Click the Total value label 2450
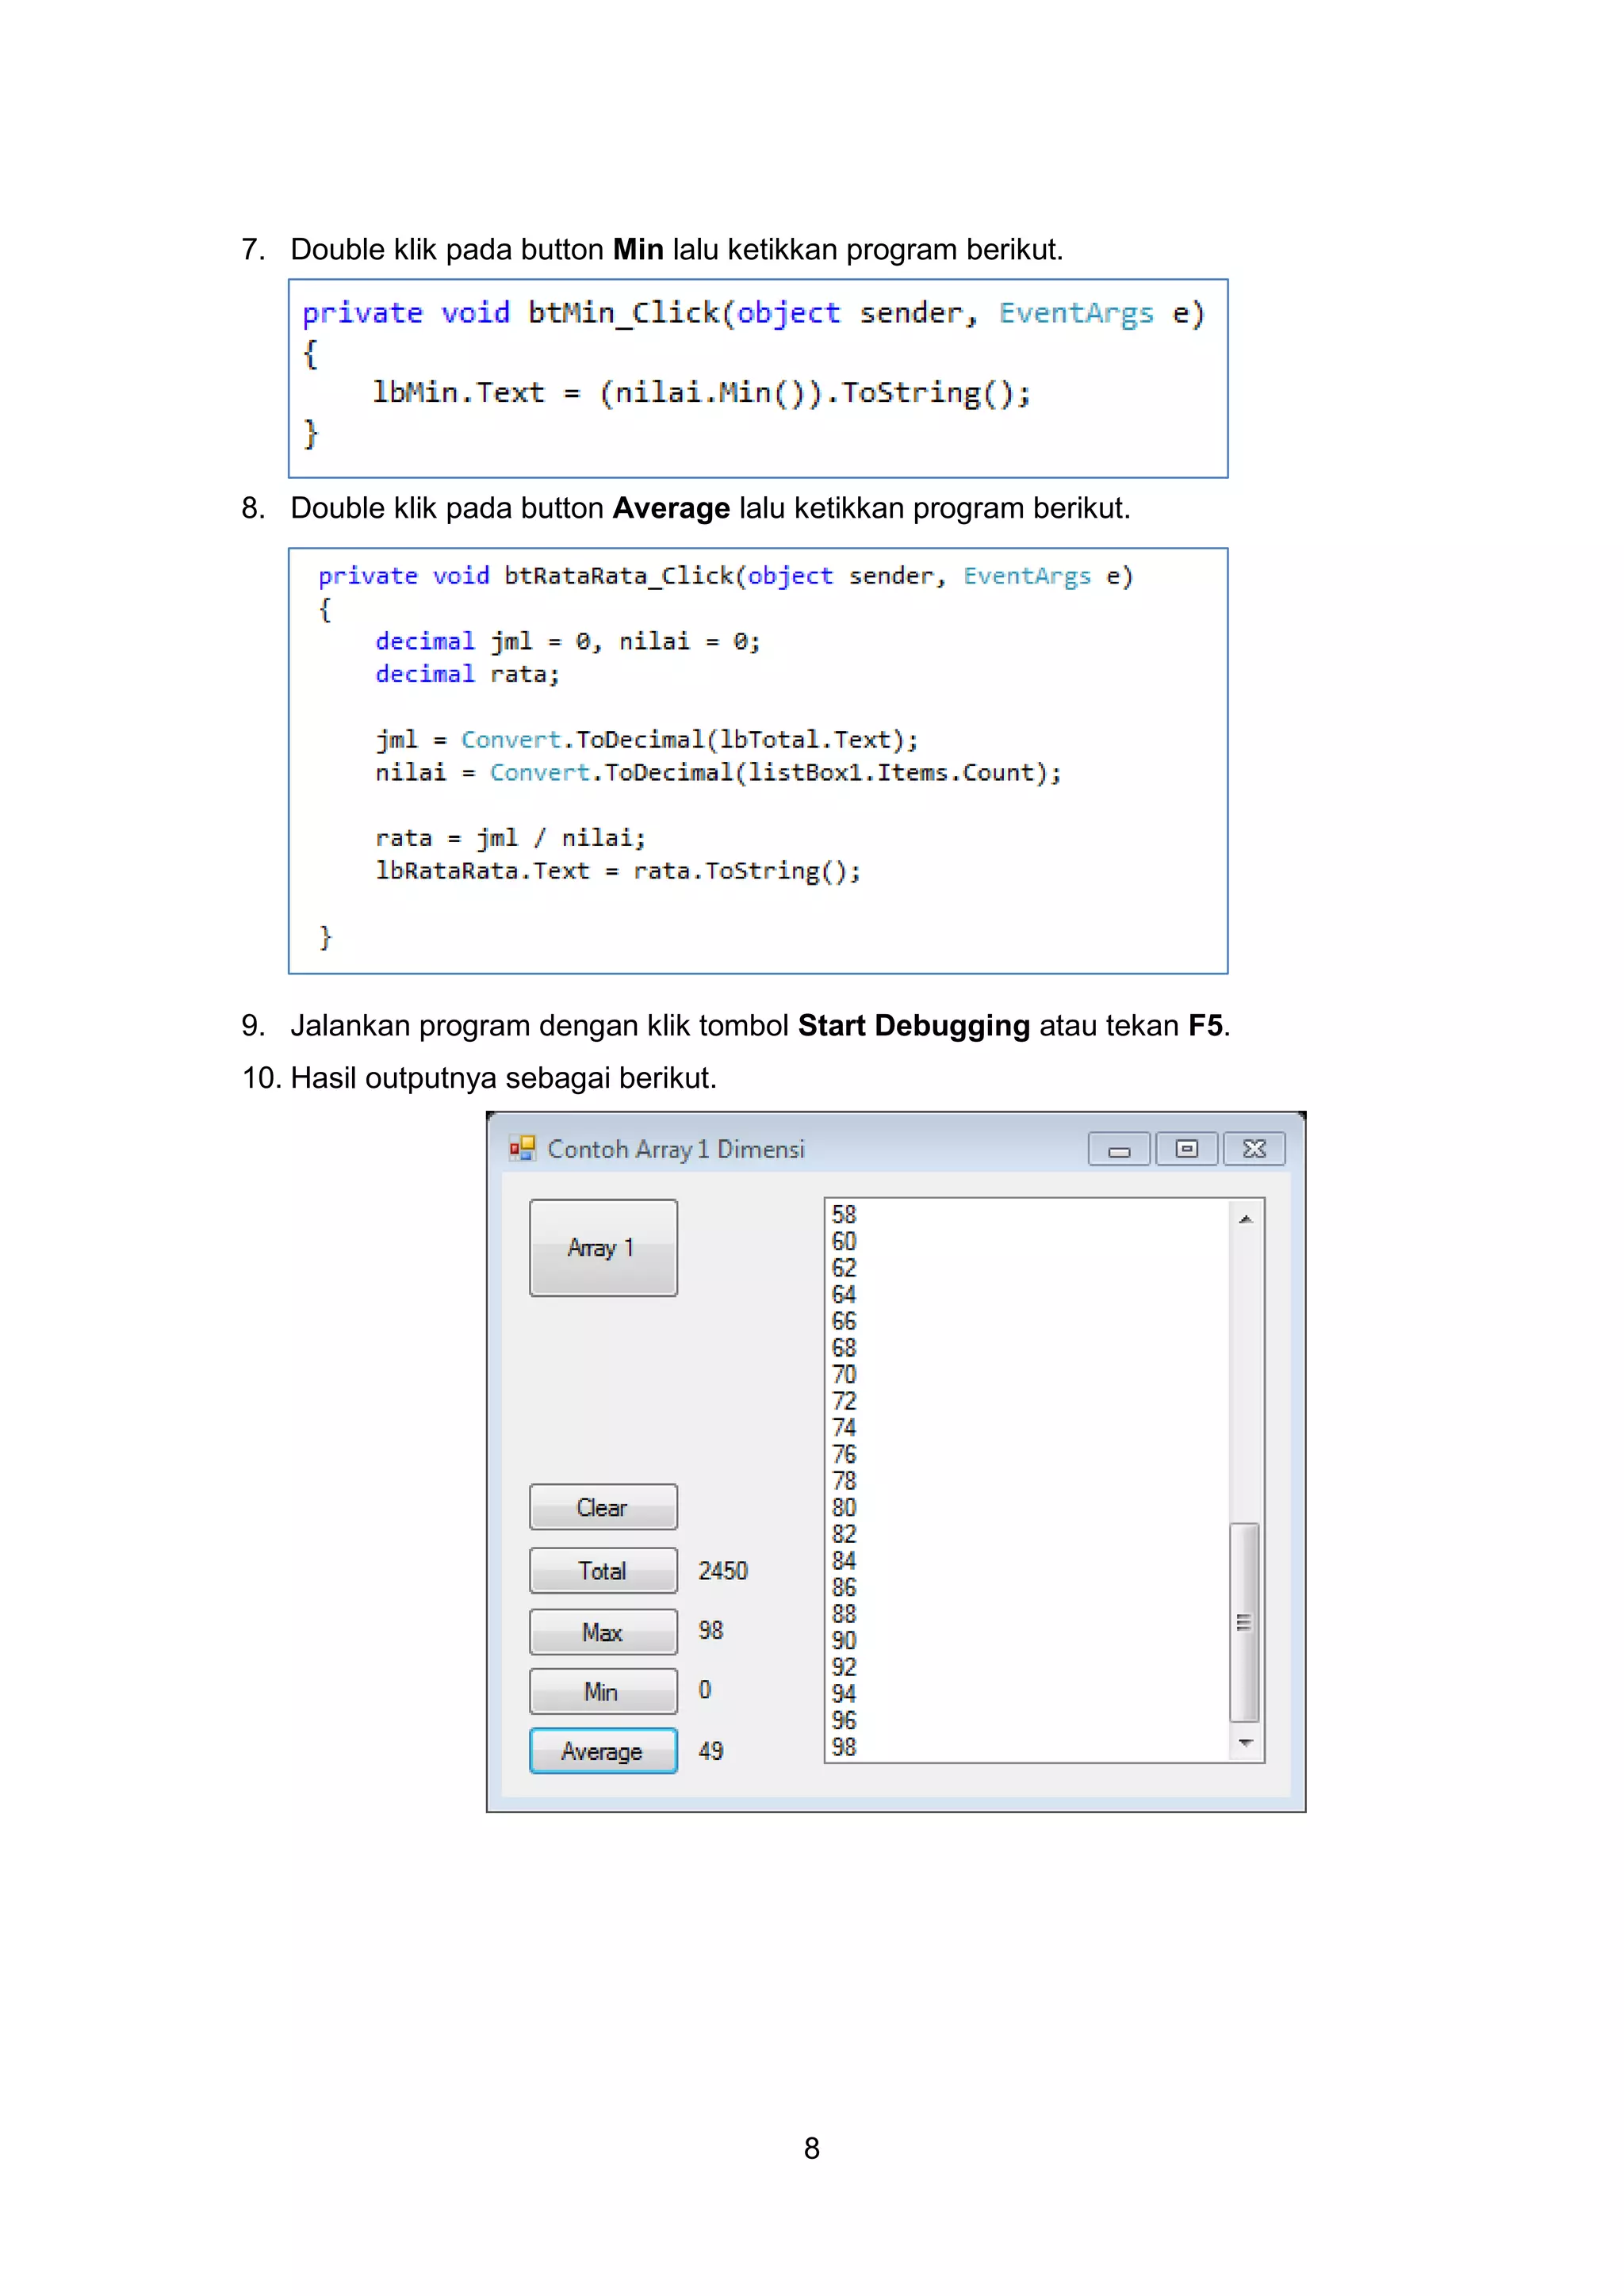1624x2296 pixels. [x=722, y=1571]
